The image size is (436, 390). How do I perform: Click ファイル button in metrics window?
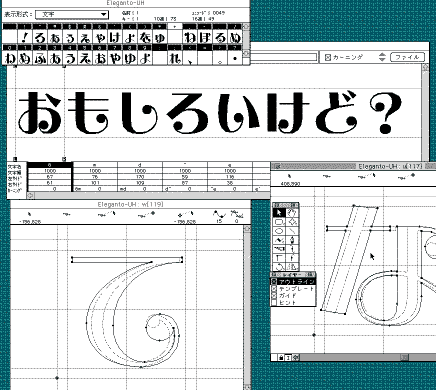coord(407,57)
